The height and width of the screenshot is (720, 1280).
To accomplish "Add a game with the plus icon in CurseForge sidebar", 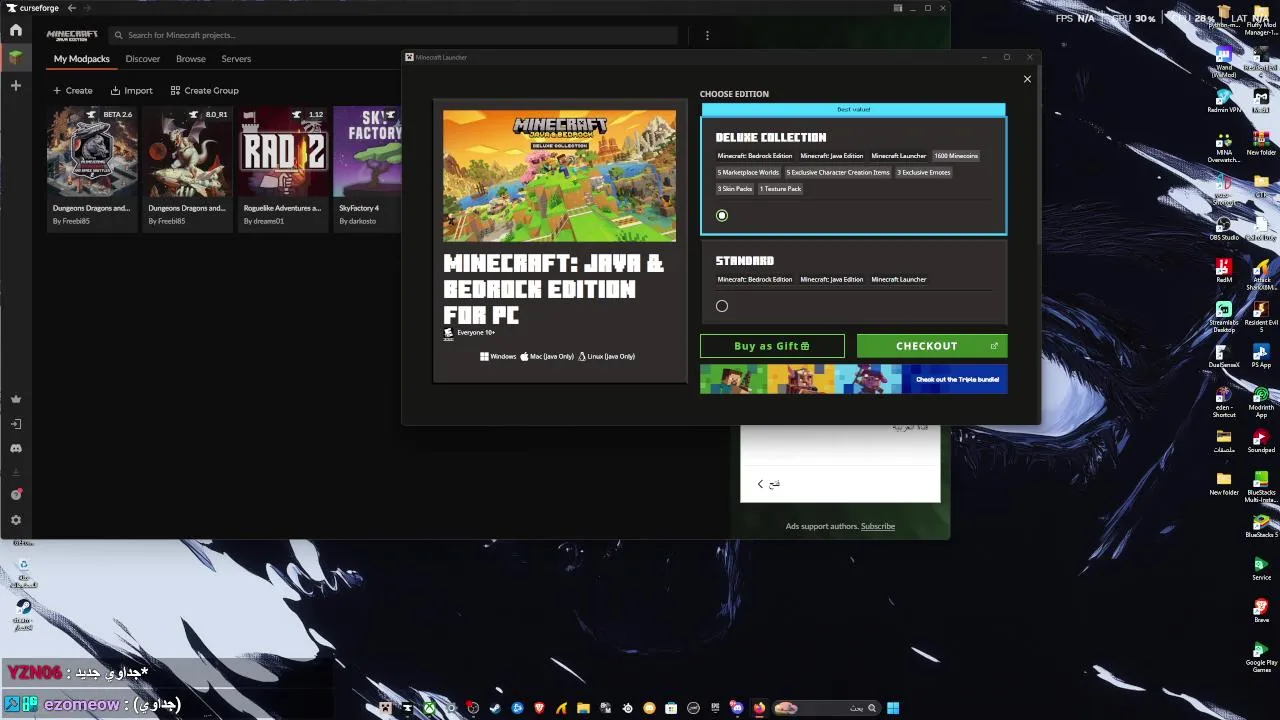I will (15, 86).
